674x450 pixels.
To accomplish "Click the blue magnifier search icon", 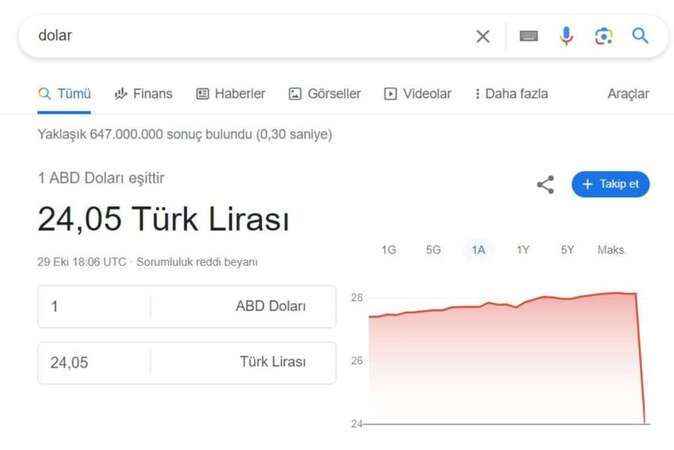I will tap(640, 36).
